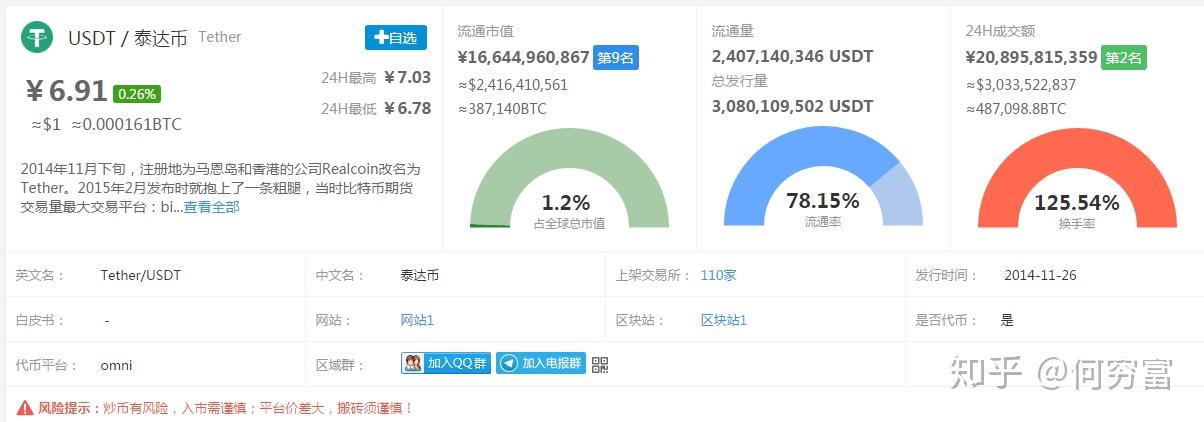Click the ¥20,895,815,359 24H volume value
The height and width of the screenshot is (422, 1204).
1031,57
